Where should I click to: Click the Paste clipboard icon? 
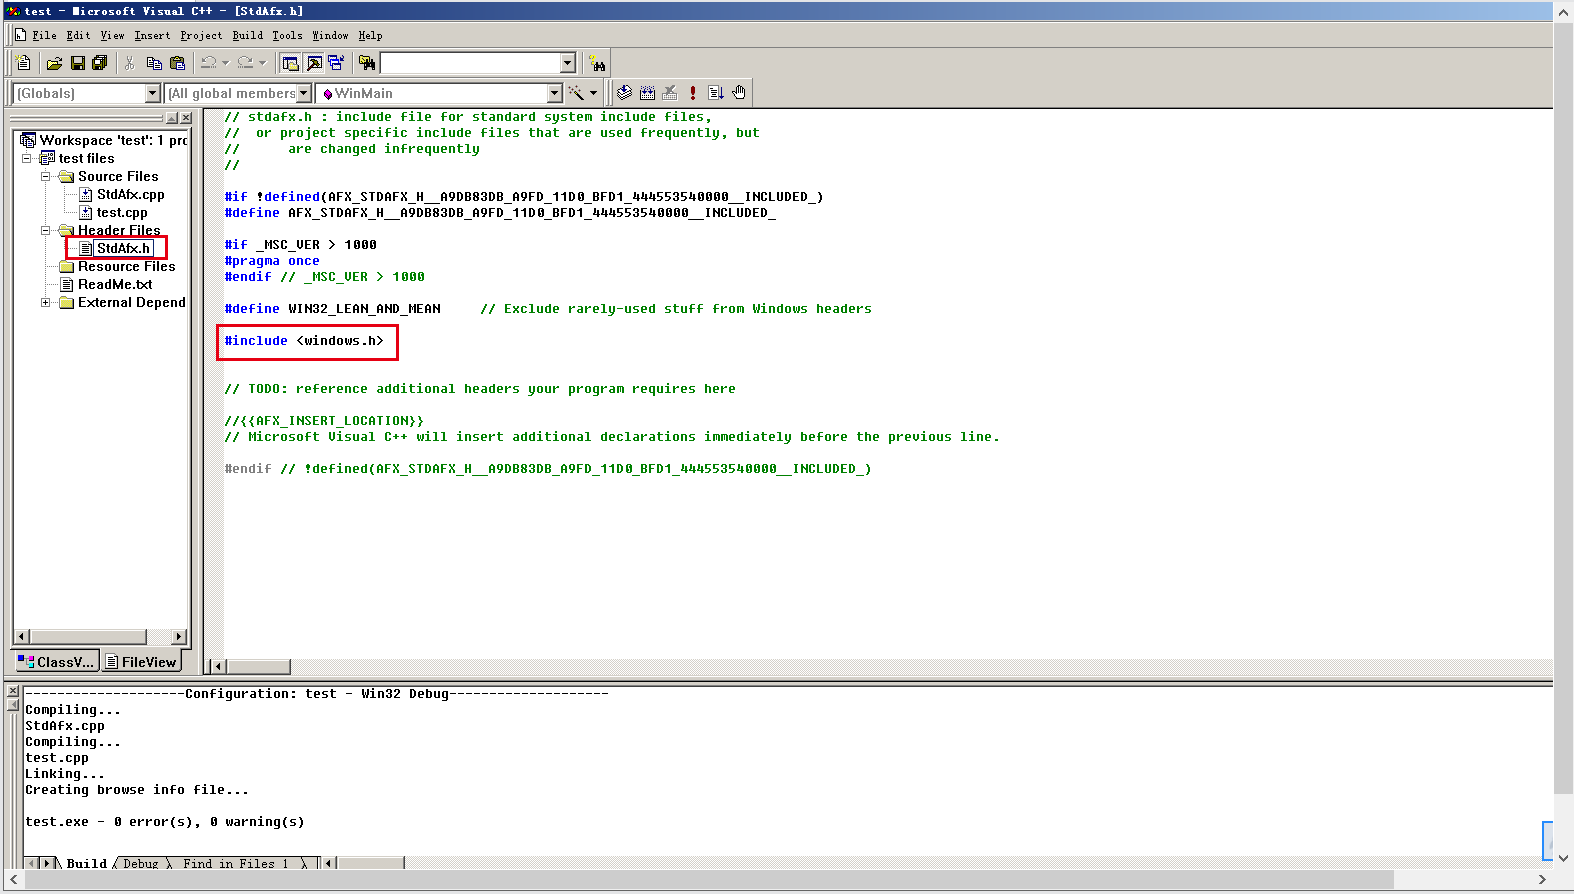tap(177, 63)
